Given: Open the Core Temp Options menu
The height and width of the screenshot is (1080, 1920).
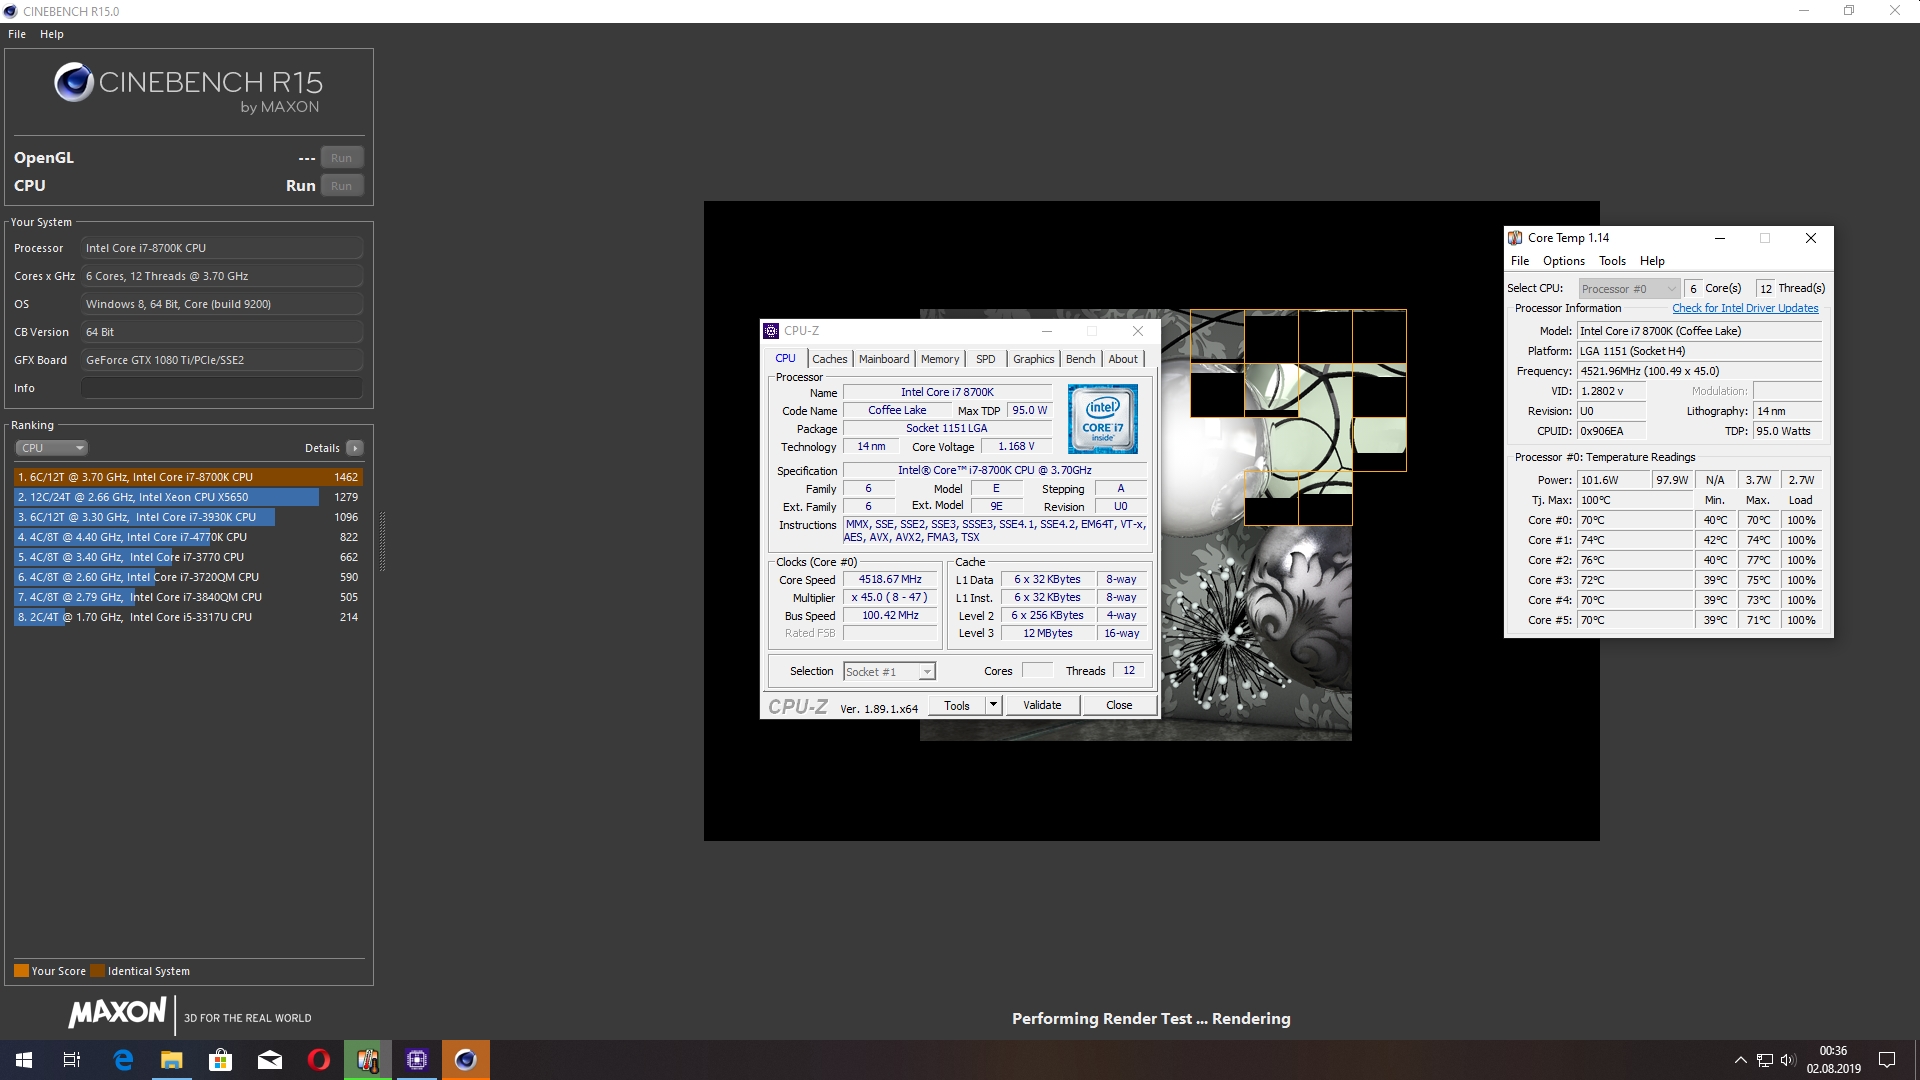Looking at the screenshot, I should click(1563, 261).
